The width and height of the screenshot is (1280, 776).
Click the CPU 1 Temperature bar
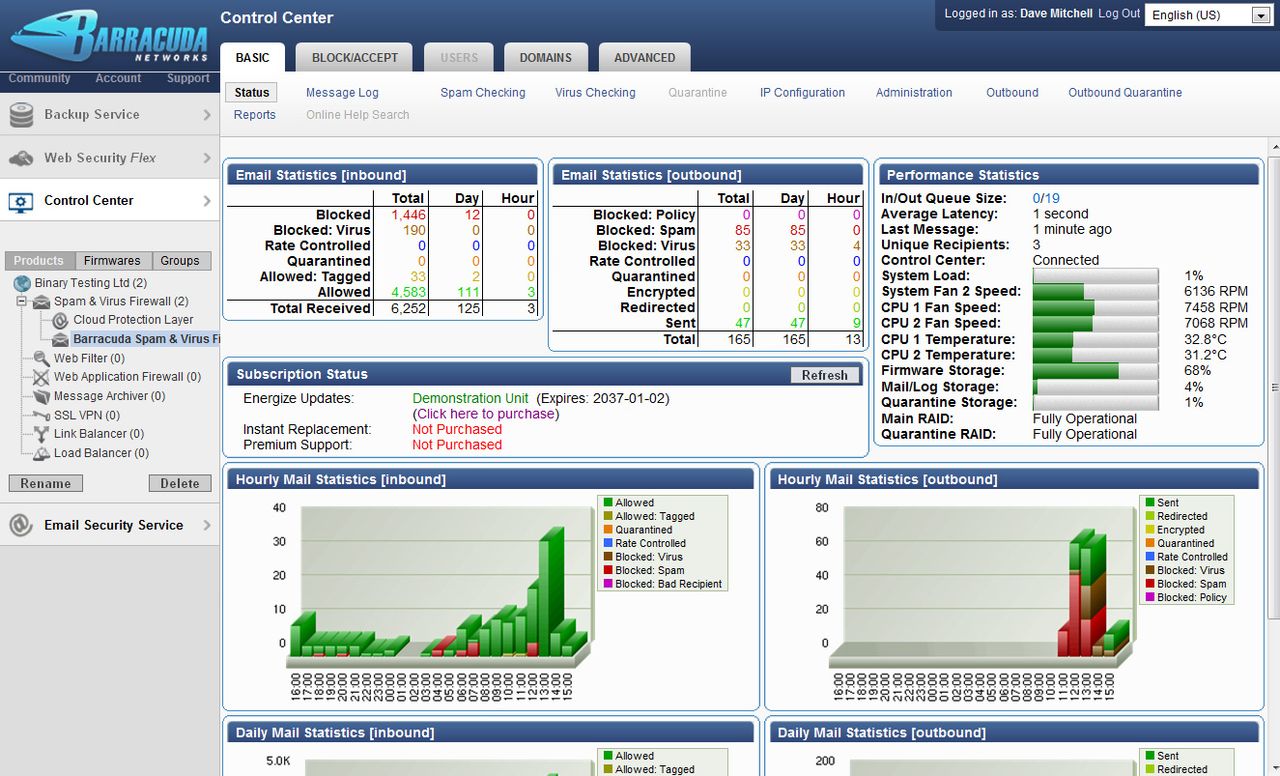[1096, 339]
